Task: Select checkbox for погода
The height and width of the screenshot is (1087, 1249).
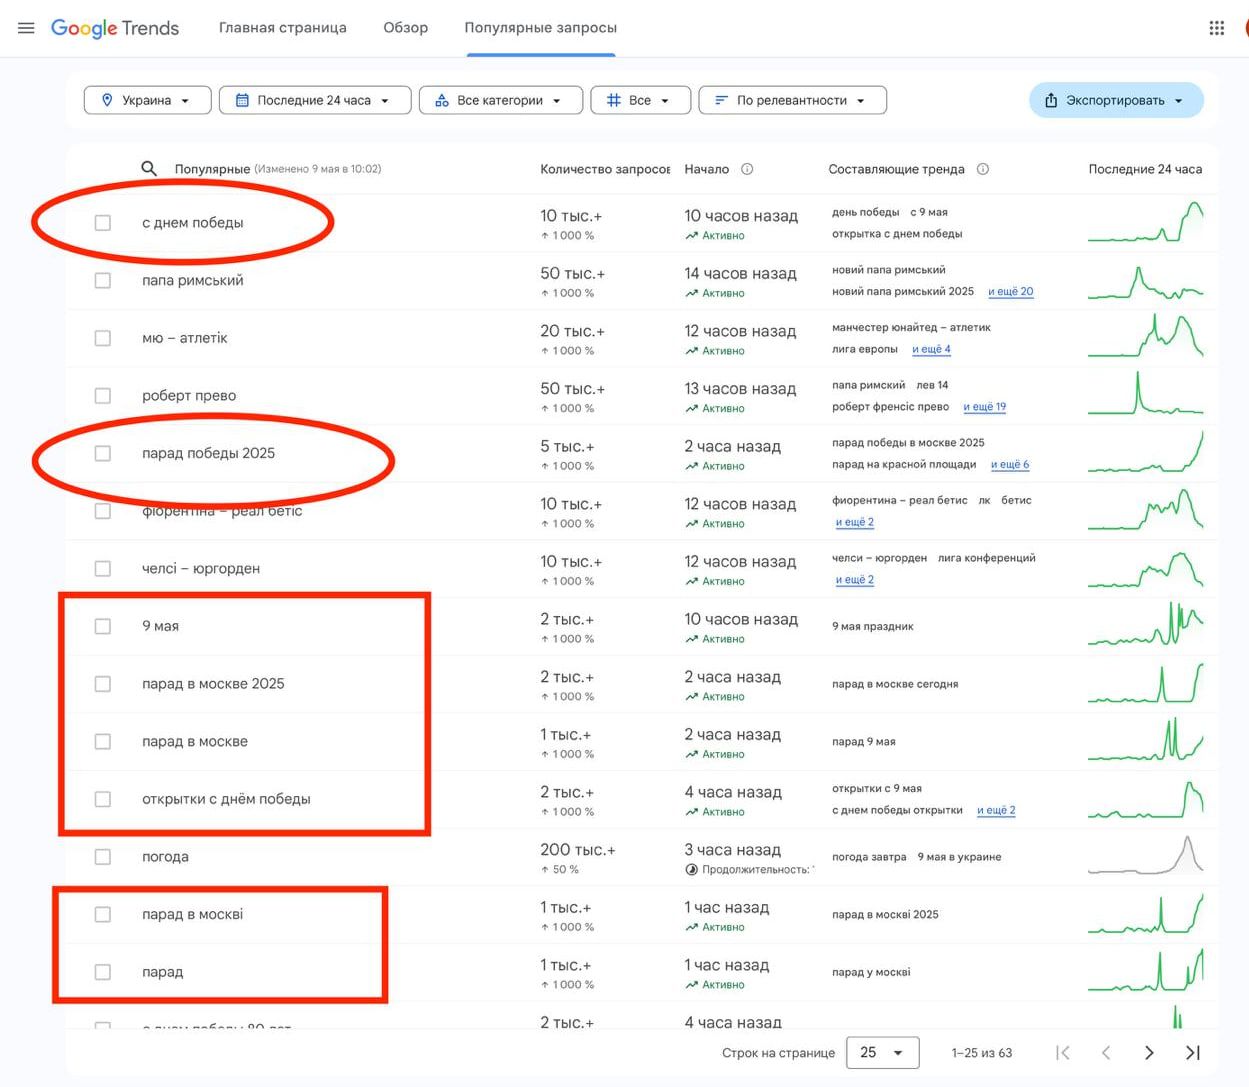Action: [103, 857]
